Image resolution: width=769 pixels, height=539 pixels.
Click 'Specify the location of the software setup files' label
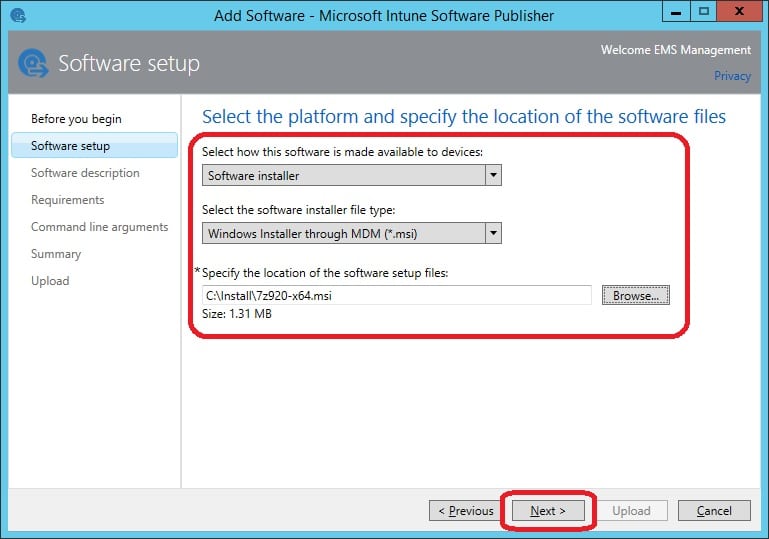pyautogui.click(x=325, y=273)
